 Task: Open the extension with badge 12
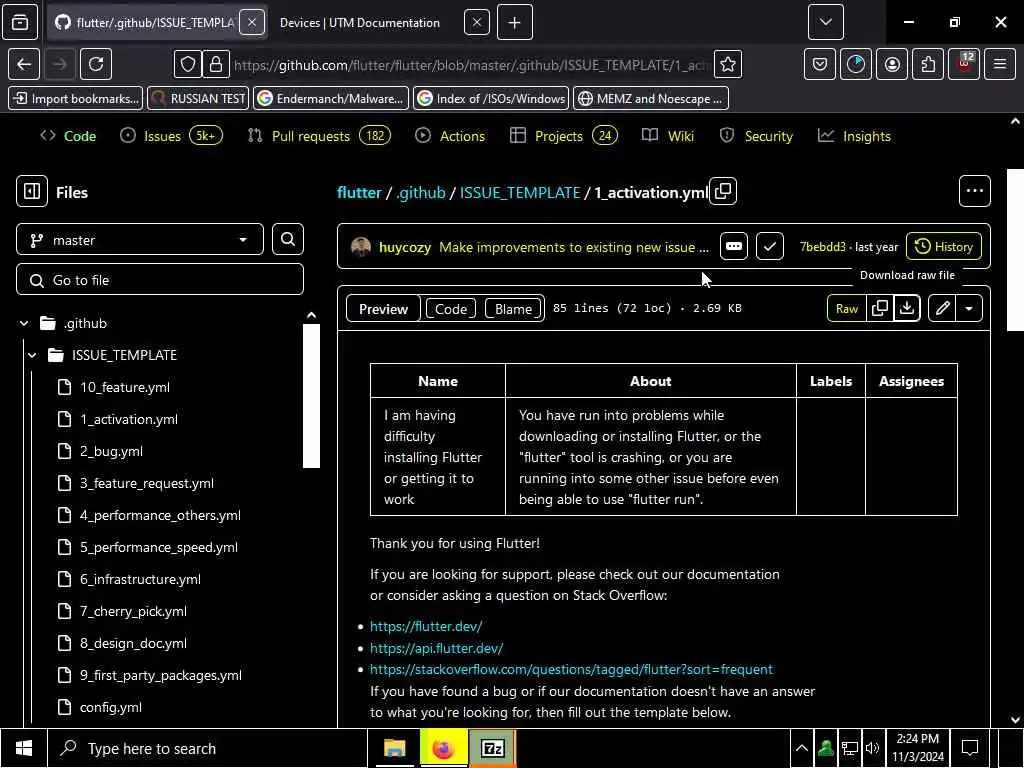(x=964, y=64)
